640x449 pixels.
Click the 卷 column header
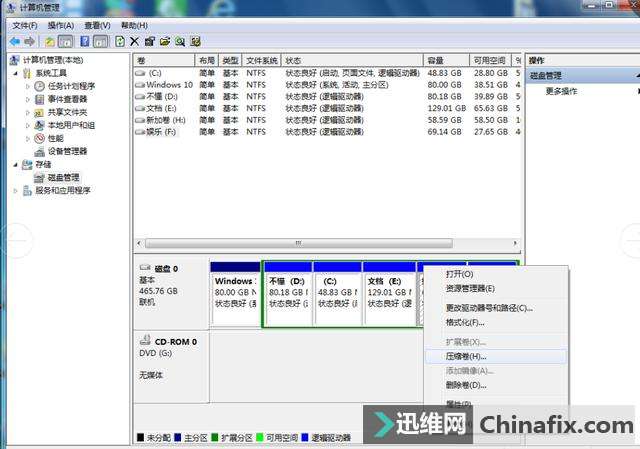tap(164, 60)
